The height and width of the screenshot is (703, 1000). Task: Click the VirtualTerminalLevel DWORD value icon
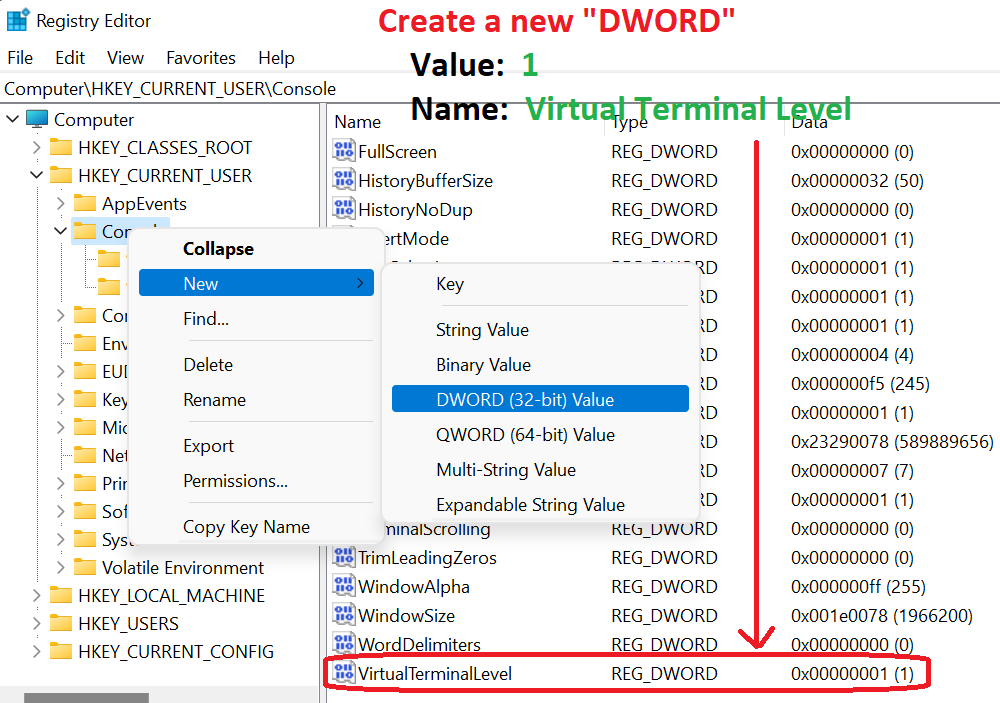(344, 673)
